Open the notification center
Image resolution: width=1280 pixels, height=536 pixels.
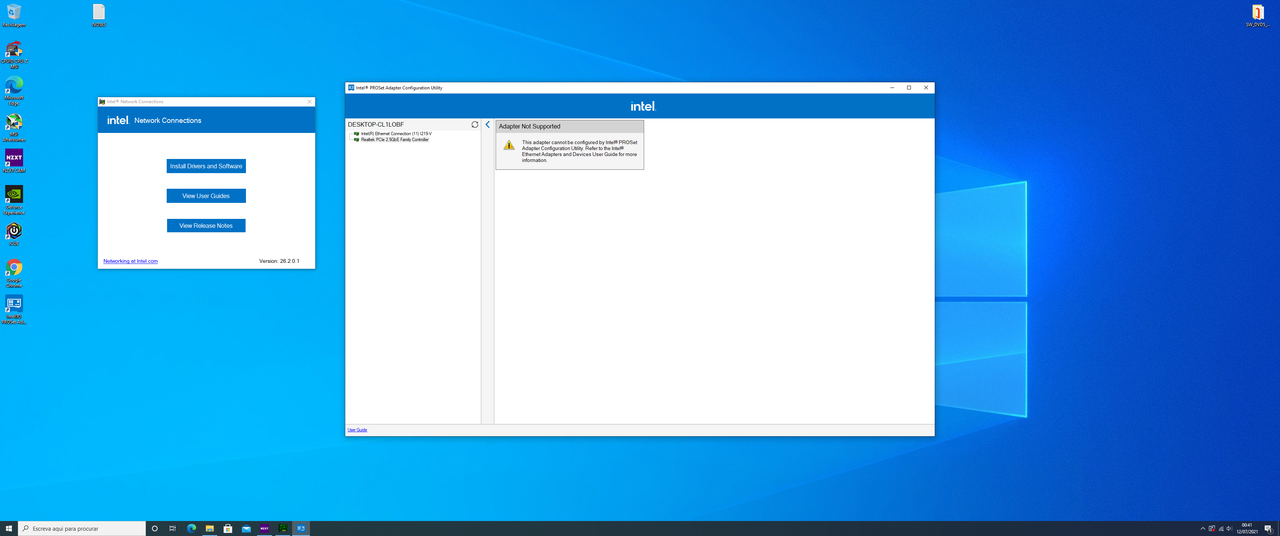tap(1267, 528)
